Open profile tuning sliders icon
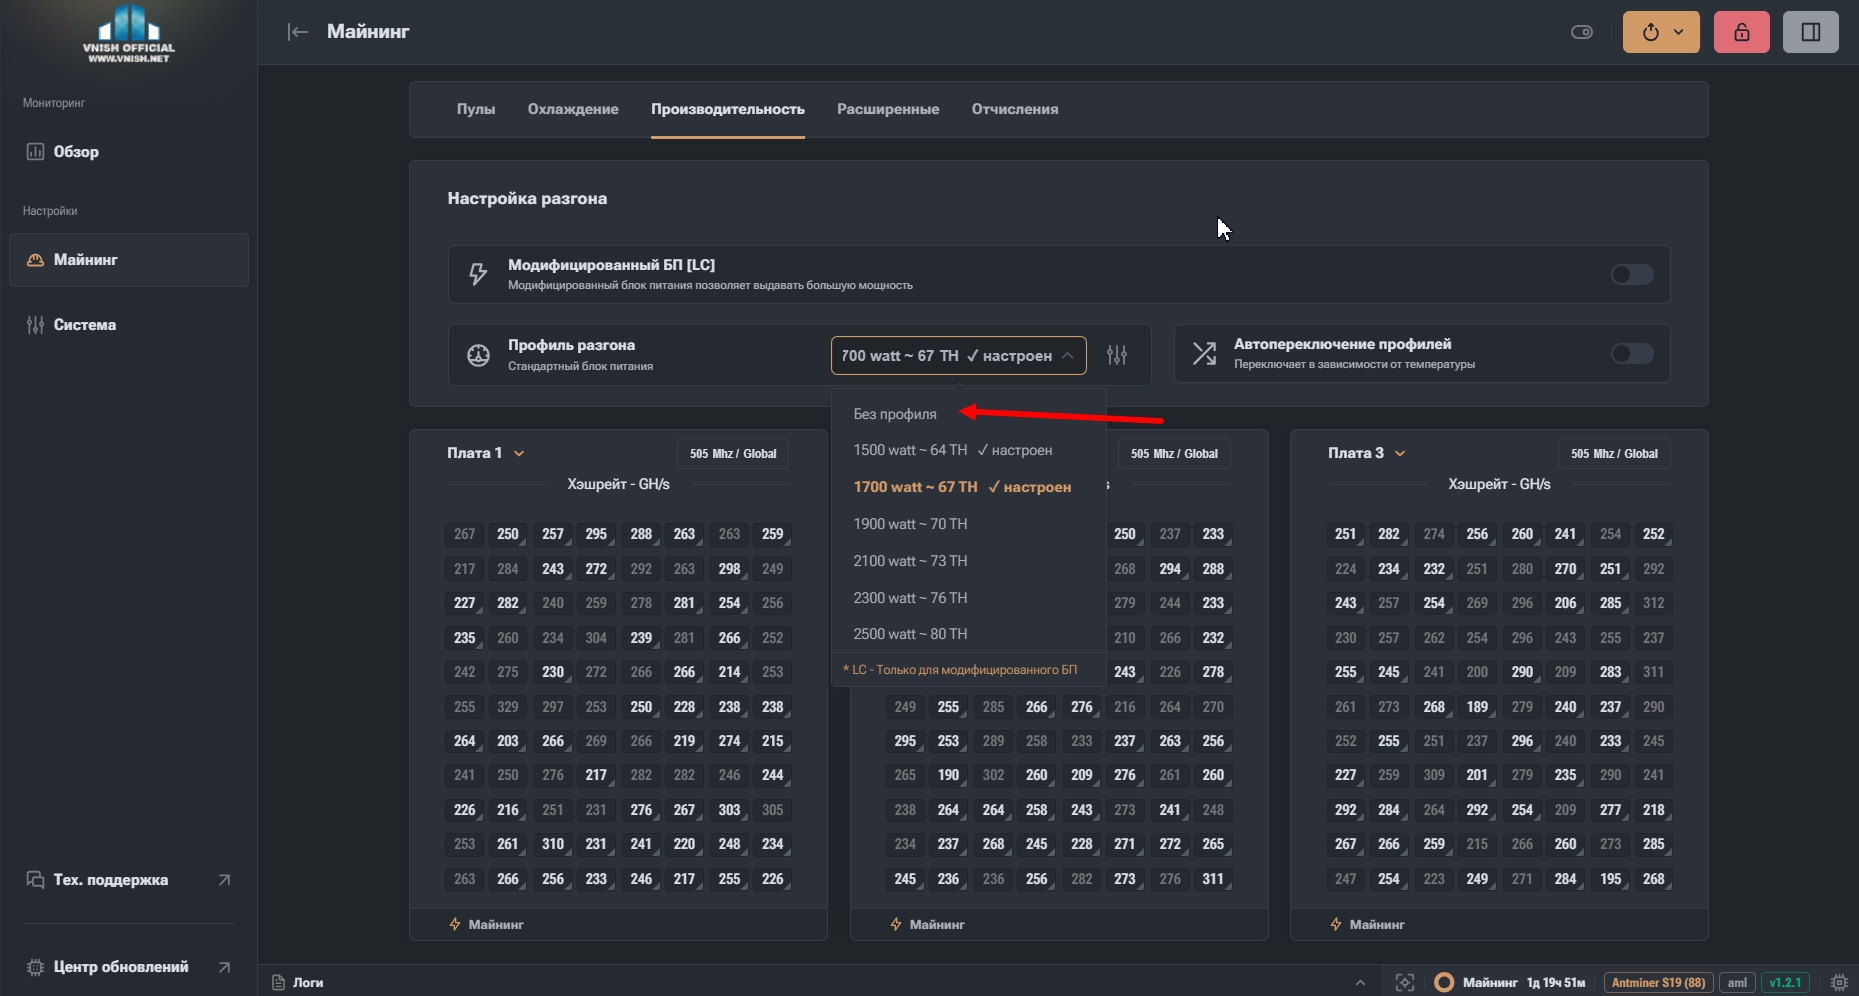 [x=1117, y=355]
